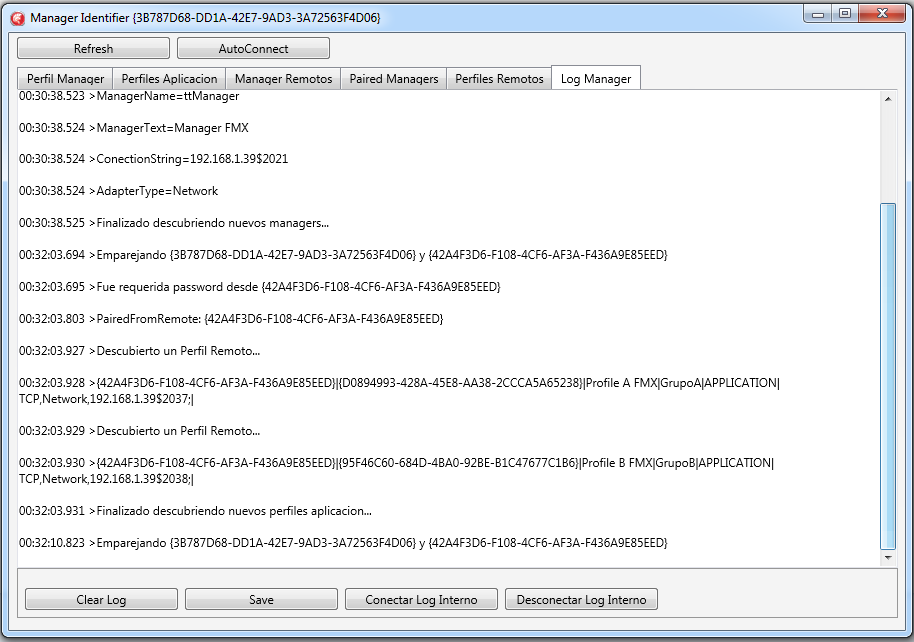This screenshot has width=914, height=642.
Task: Click Conectar Log Interno button
Action: click(x=421, y=600)
